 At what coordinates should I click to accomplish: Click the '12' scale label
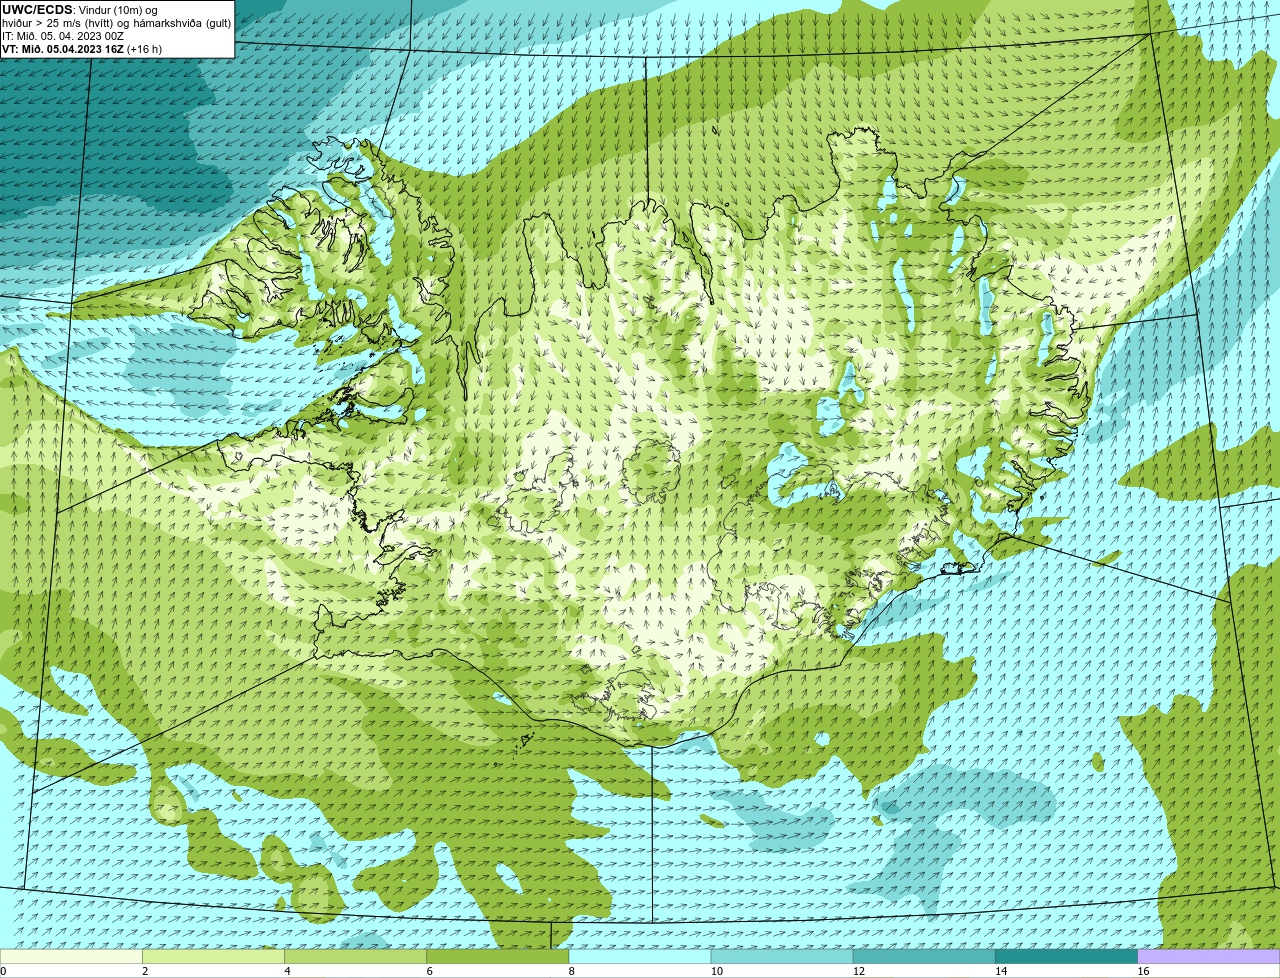859,971
